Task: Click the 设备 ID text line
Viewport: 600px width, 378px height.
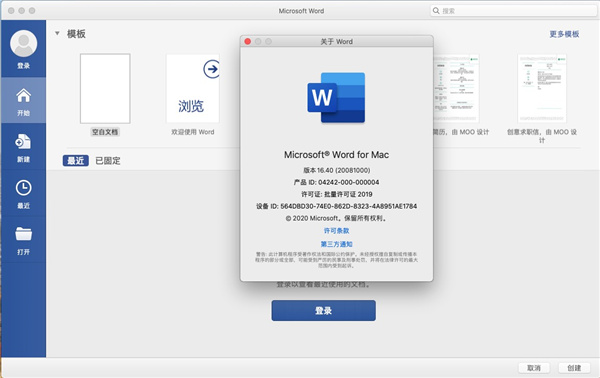Action: [336, 206]
